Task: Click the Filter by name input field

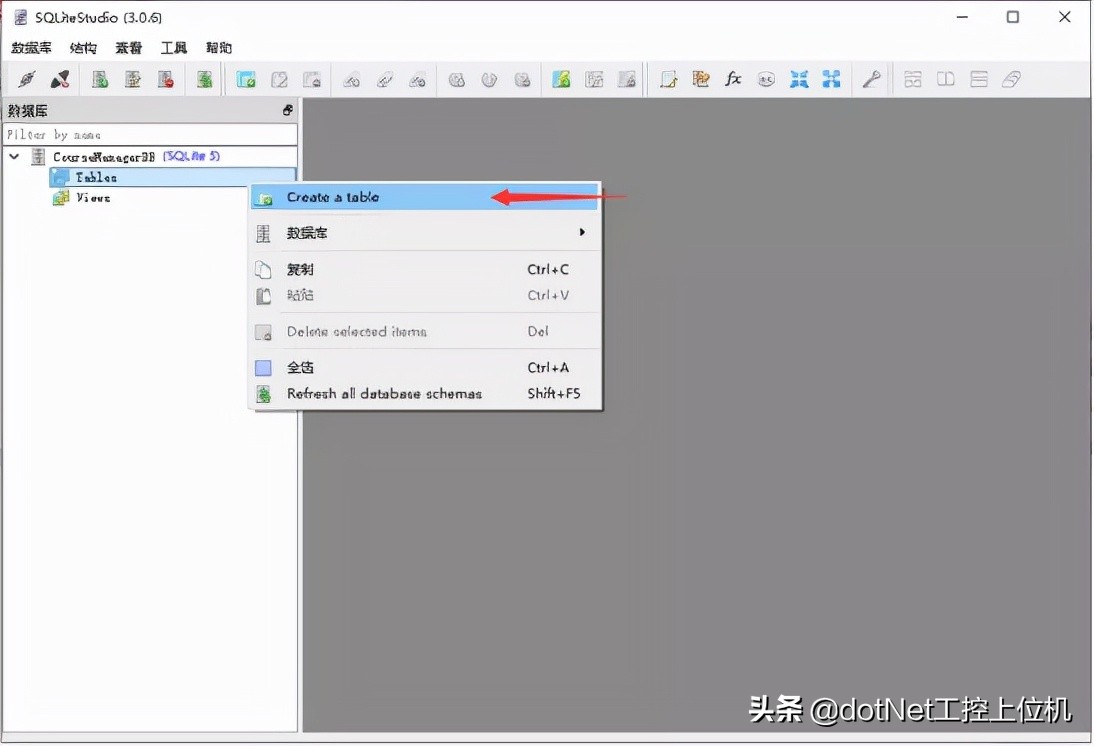Action: click(150, 134)
